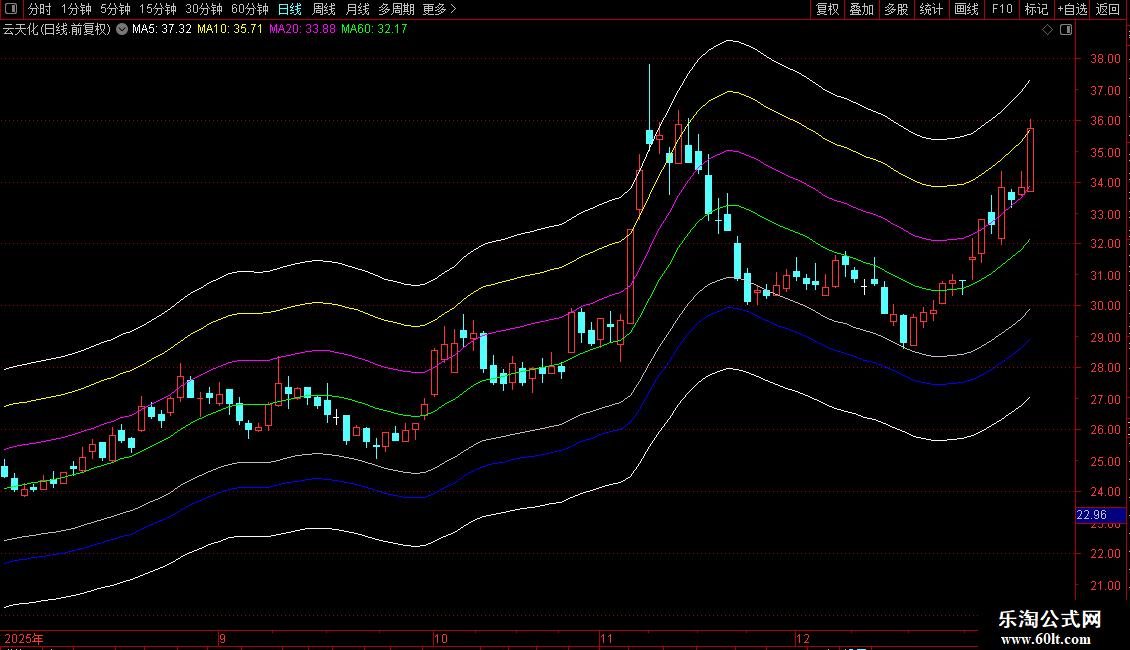Open the 多周期 multi-period view
This screenshot has width=1130, height=650.
coord(397,9)
